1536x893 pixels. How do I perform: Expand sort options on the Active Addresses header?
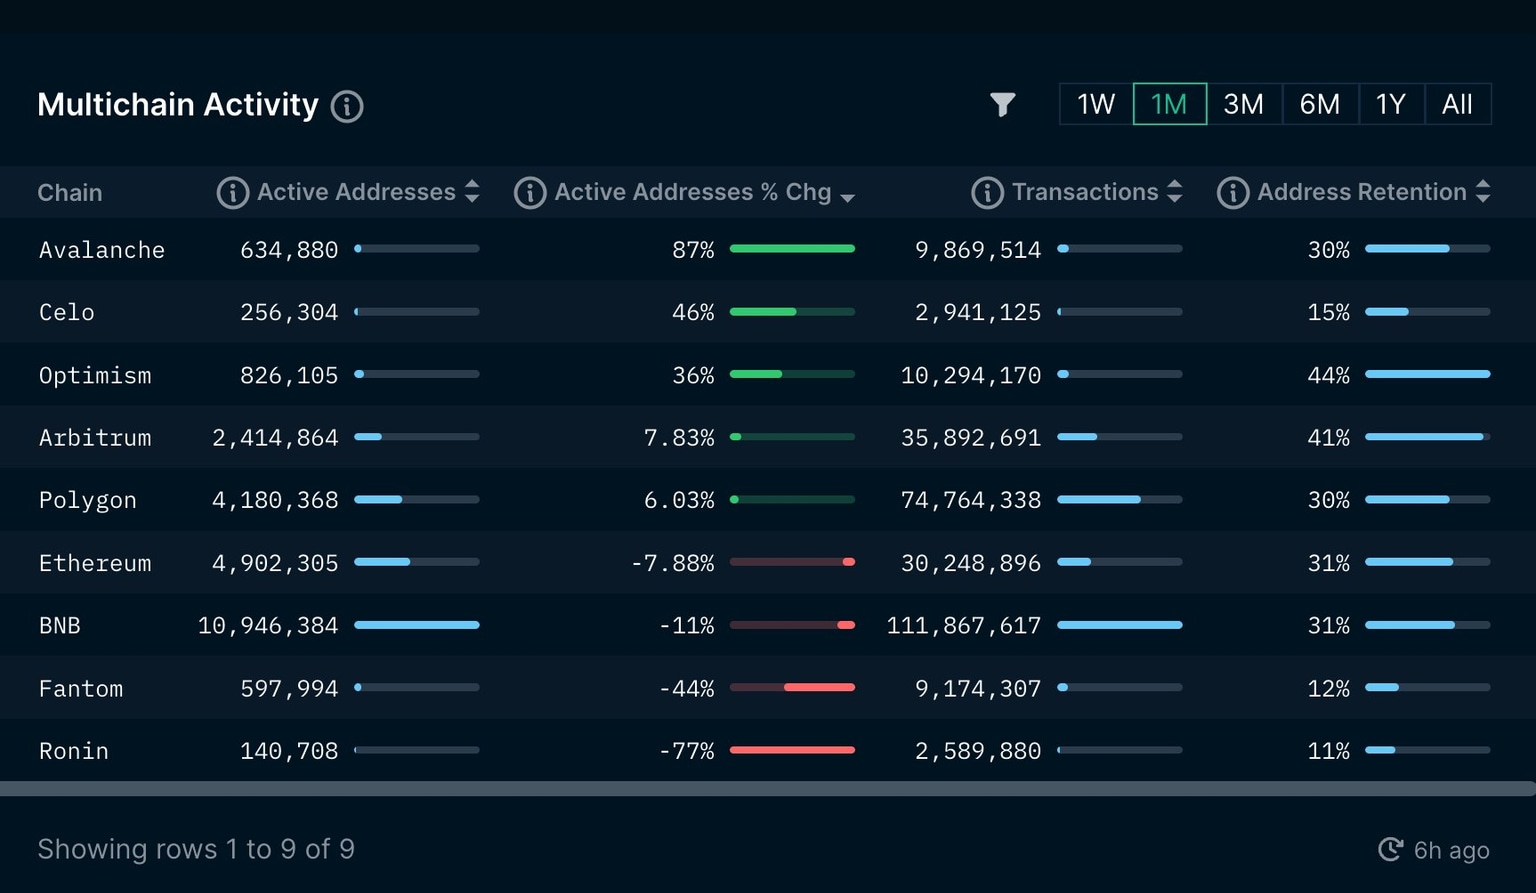(x=472, y=192)
